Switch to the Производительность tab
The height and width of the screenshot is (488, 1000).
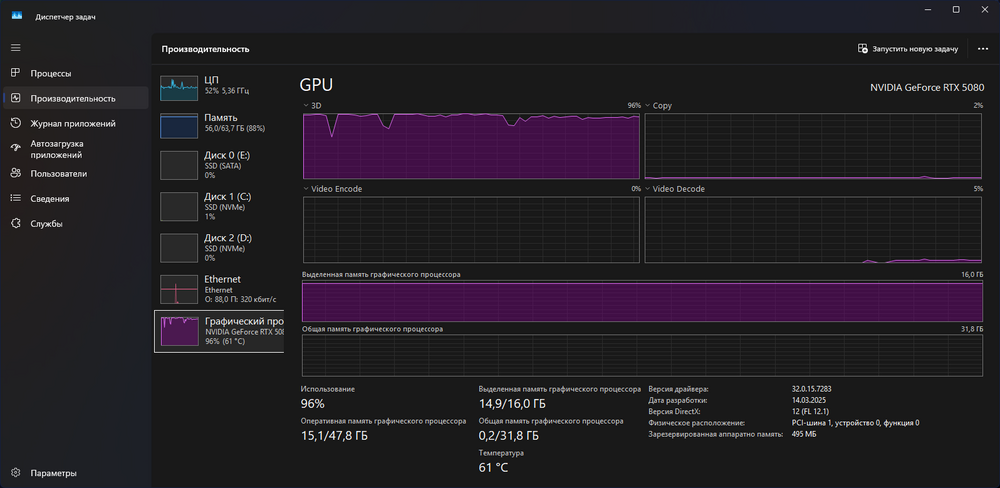tap(72, 98)
